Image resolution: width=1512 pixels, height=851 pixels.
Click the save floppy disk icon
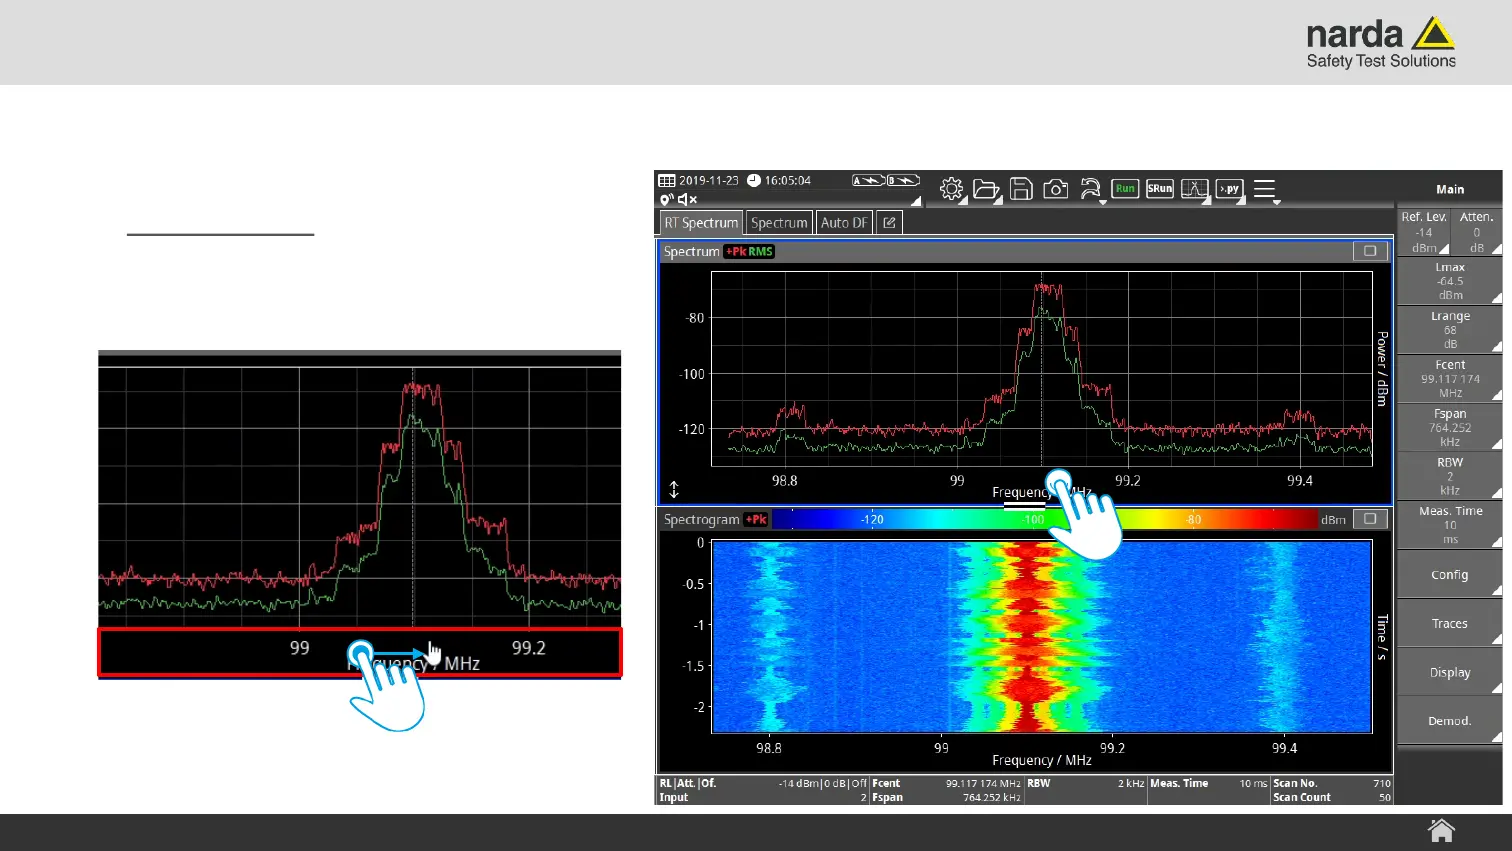tap(1020, 189)
